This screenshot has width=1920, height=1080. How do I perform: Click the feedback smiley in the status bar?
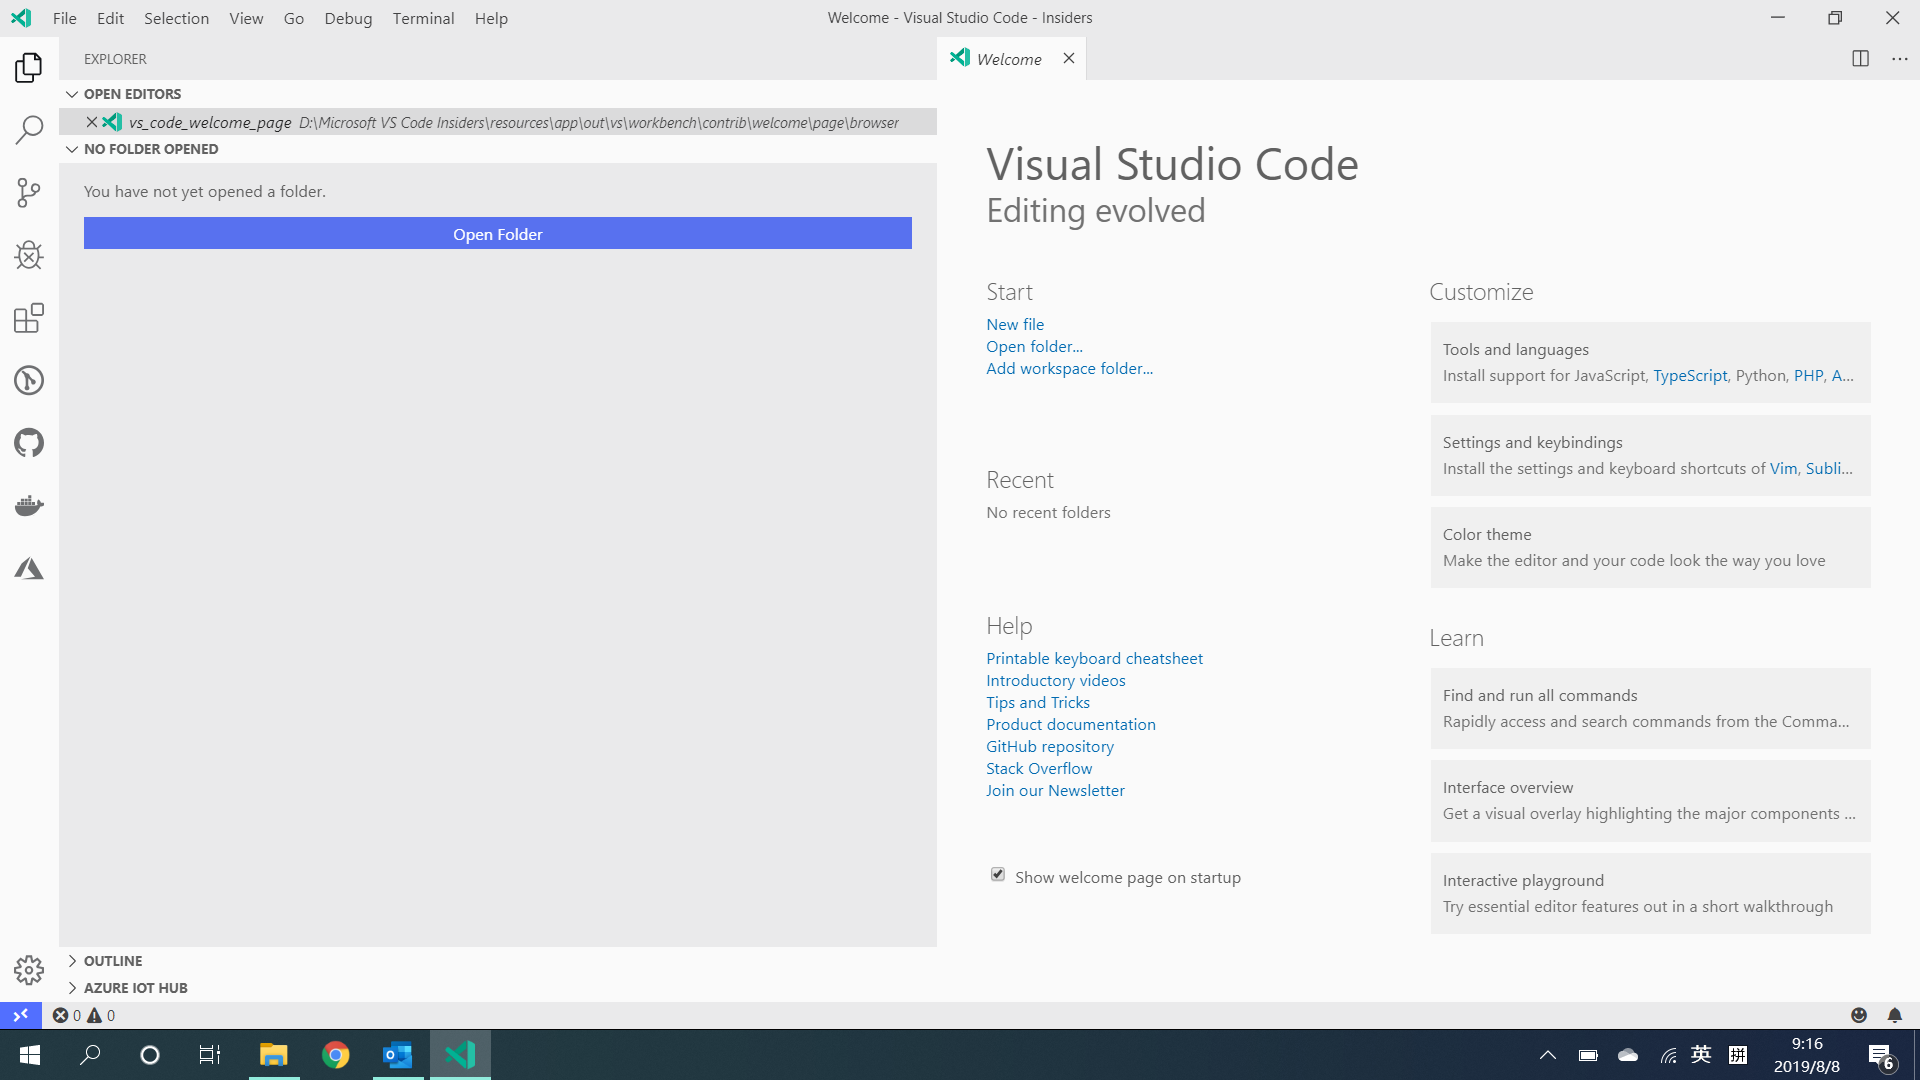click(x=1859, y=1015)
